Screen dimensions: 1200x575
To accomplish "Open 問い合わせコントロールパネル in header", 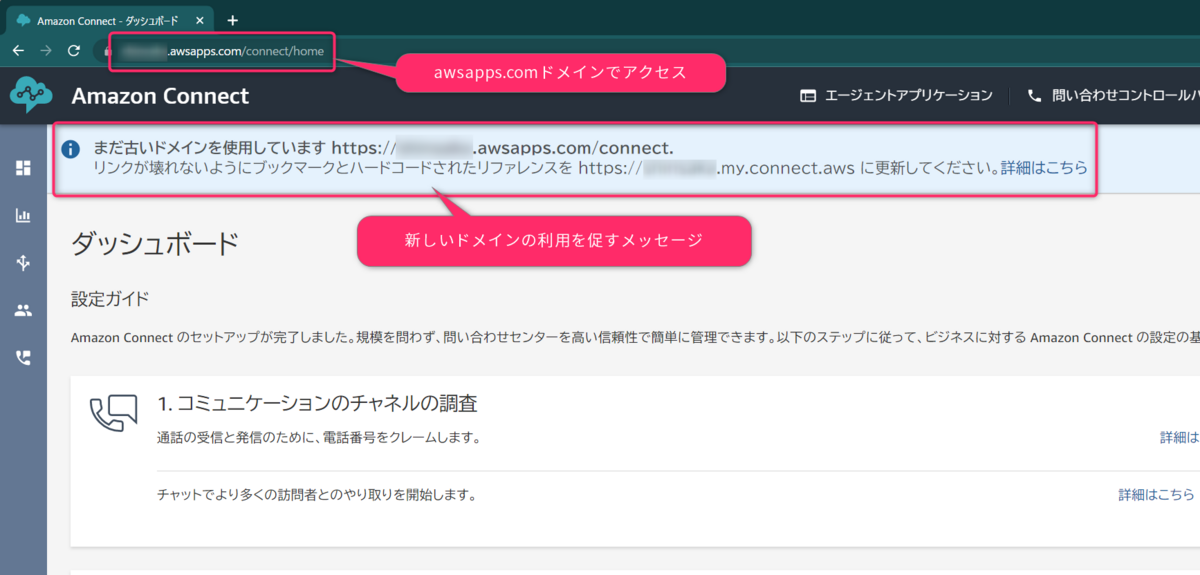I will pyautogui.click(x=1125, y=96).
